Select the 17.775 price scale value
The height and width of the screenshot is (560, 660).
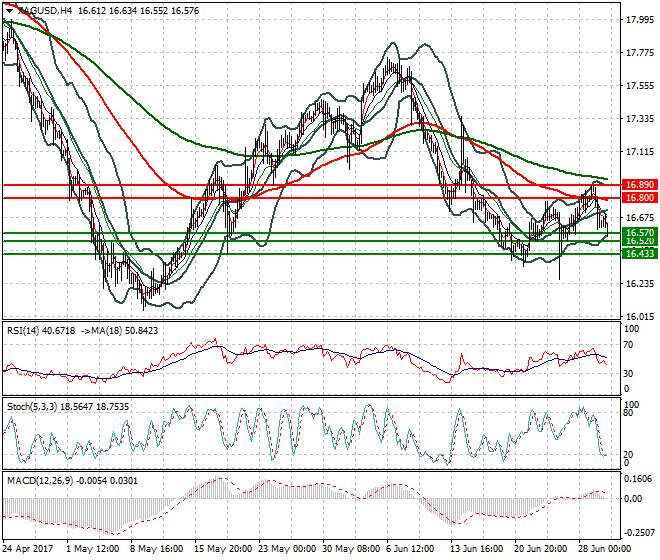640,53
